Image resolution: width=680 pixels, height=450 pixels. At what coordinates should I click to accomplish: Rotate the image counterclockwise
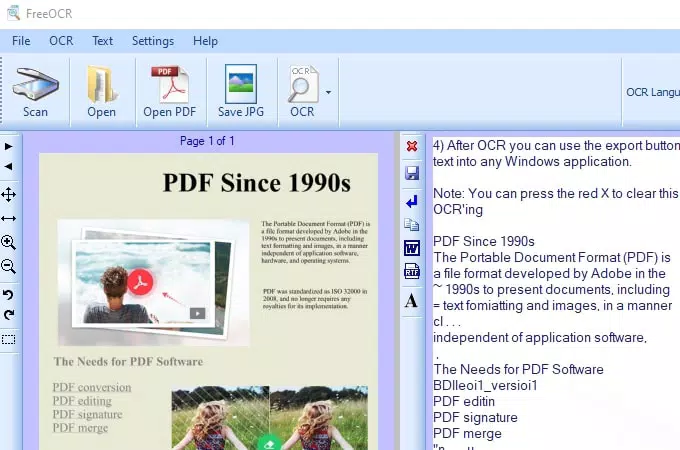coord(8,295)
